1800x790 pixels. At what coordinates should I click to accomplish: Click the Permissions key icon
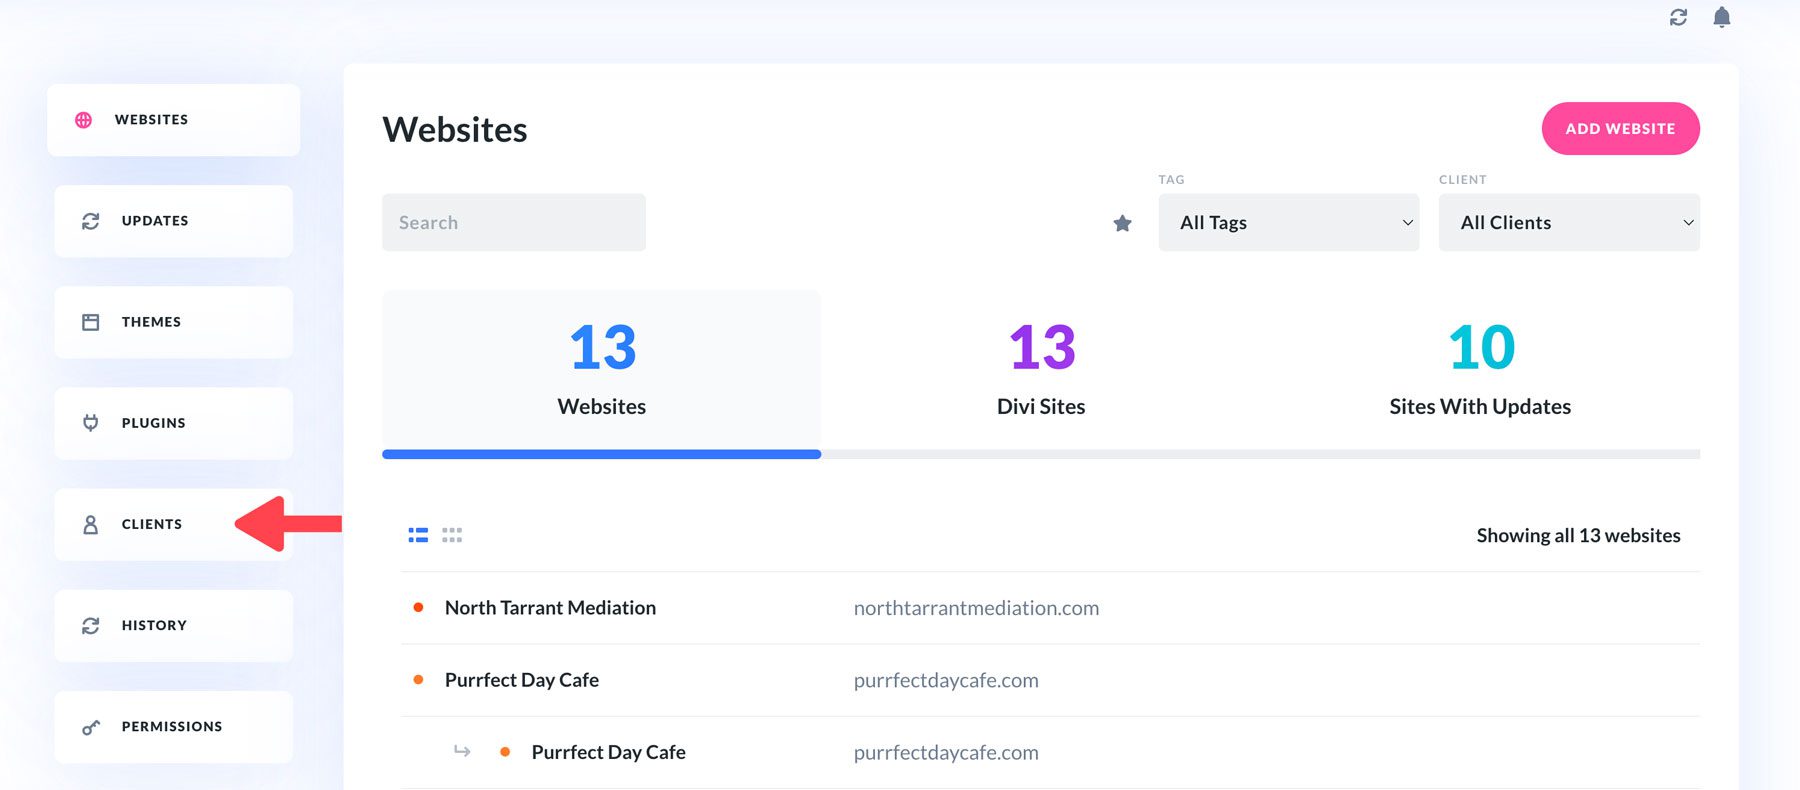[91, 727]
